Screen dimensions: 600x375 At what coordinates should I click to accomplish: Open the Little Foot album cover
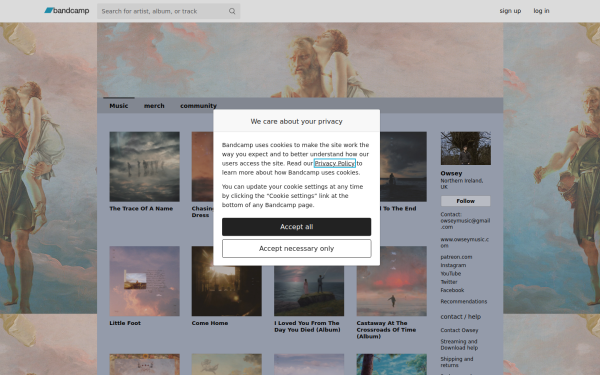coord(144,281)
